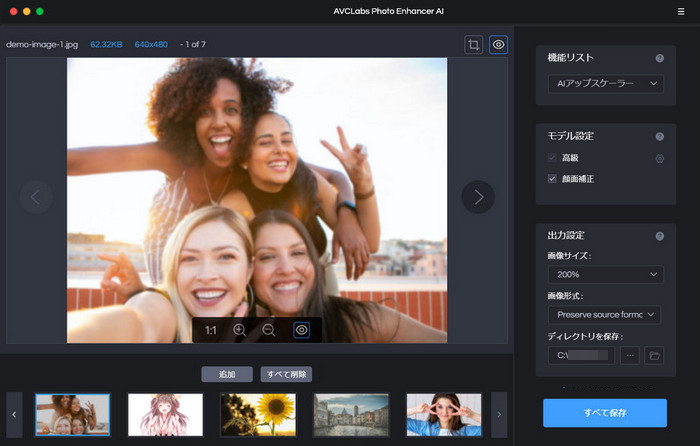This screenshot has width=700, height=446.
Task: Click the '1 of 7' image counter
Action: [196, 44]
